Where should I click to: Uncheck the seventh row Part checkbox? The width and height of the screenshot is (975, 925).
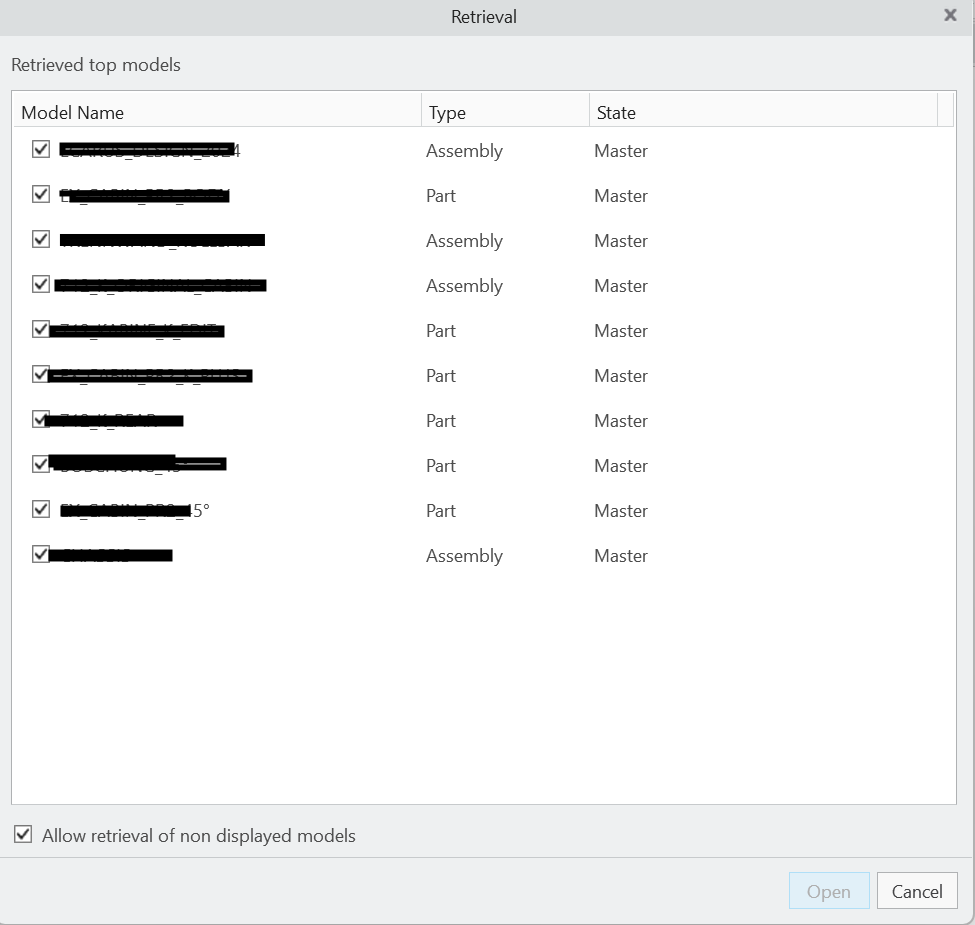pos(40,418)
